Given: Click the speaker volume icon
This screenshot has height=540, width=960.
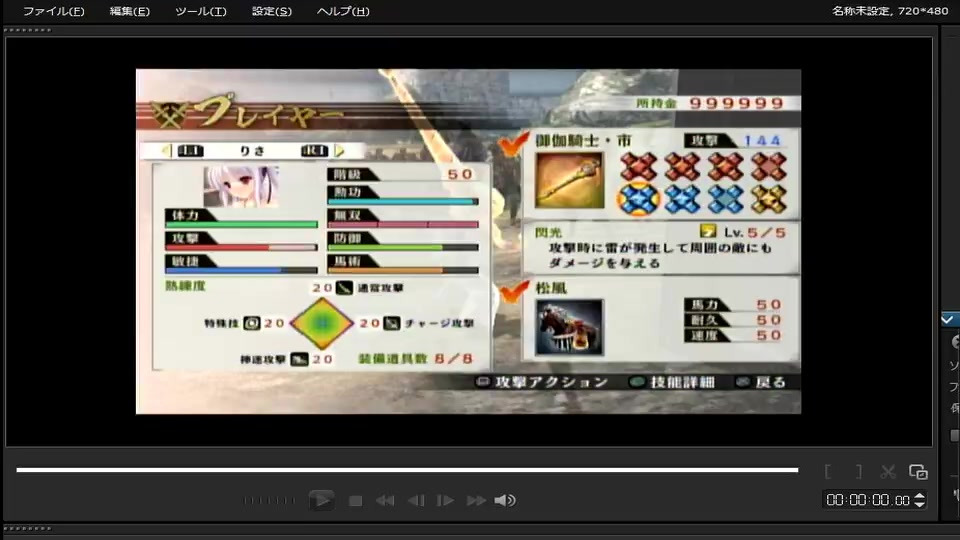Looking at the screenshot, I should point(505,501).
